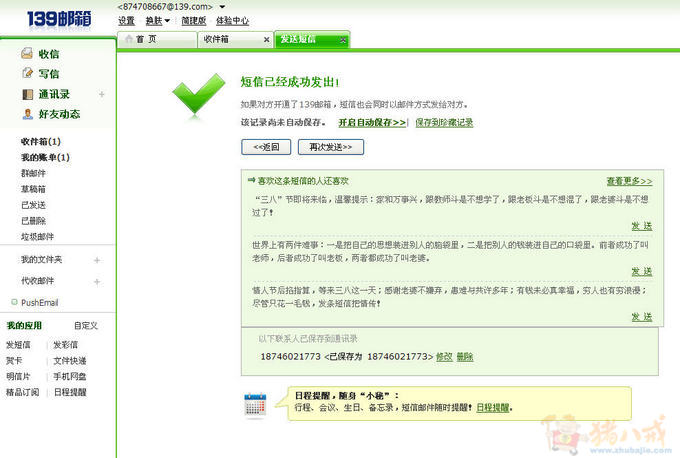Close the 收件箱 tab

(x=266, y=39)
